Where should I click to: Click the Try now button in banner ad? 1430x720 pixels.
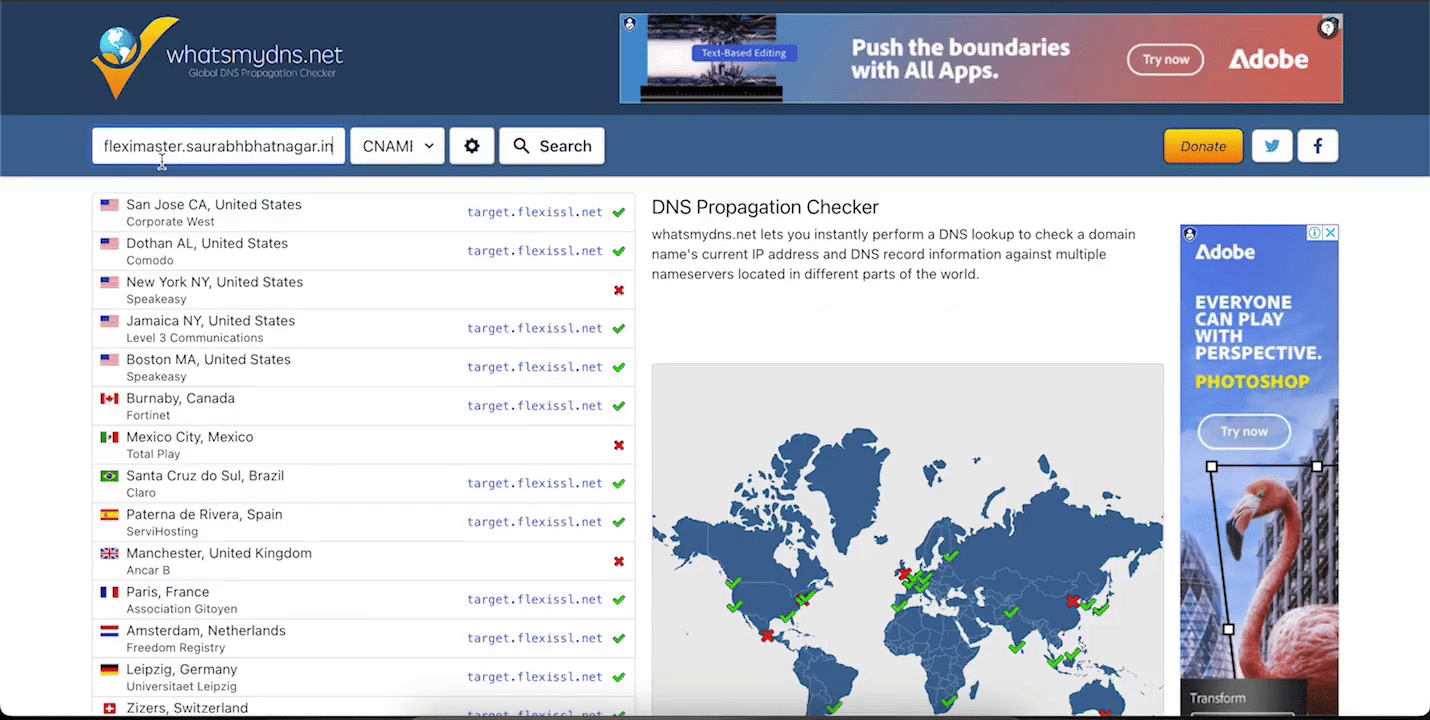pos(1165,60)
